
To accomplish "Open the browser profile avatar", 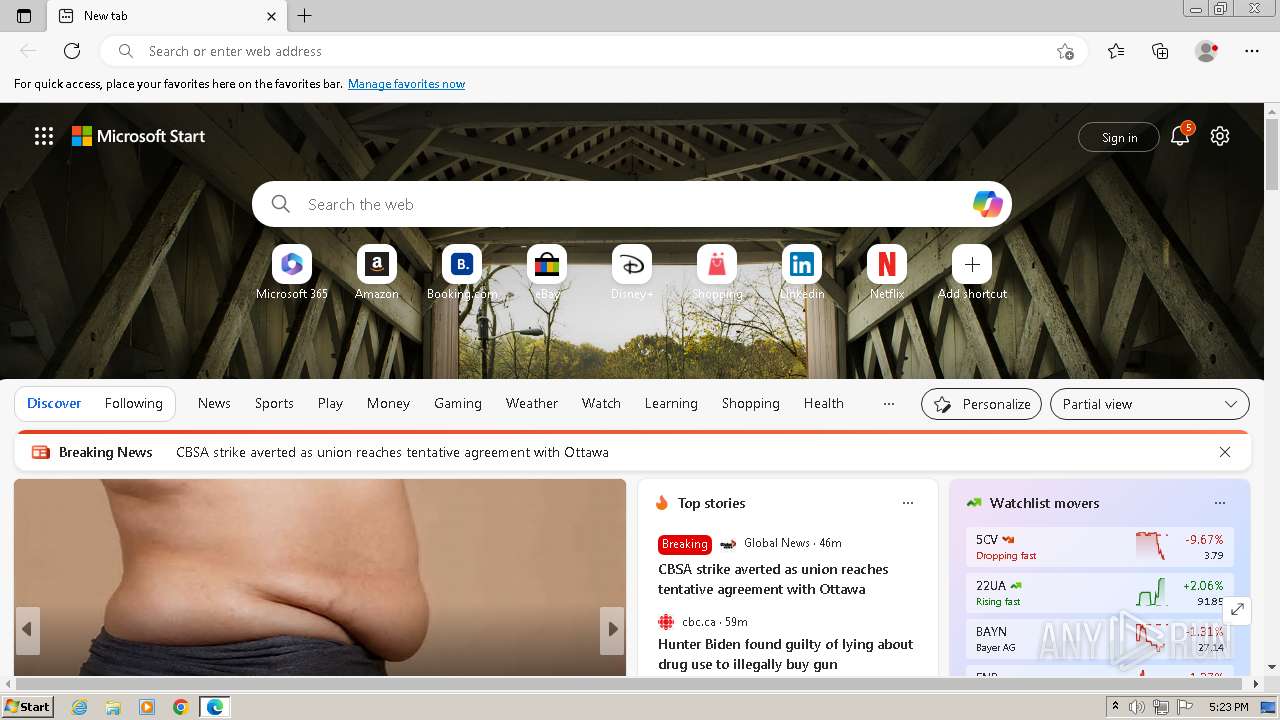I will coord(1206,51).
